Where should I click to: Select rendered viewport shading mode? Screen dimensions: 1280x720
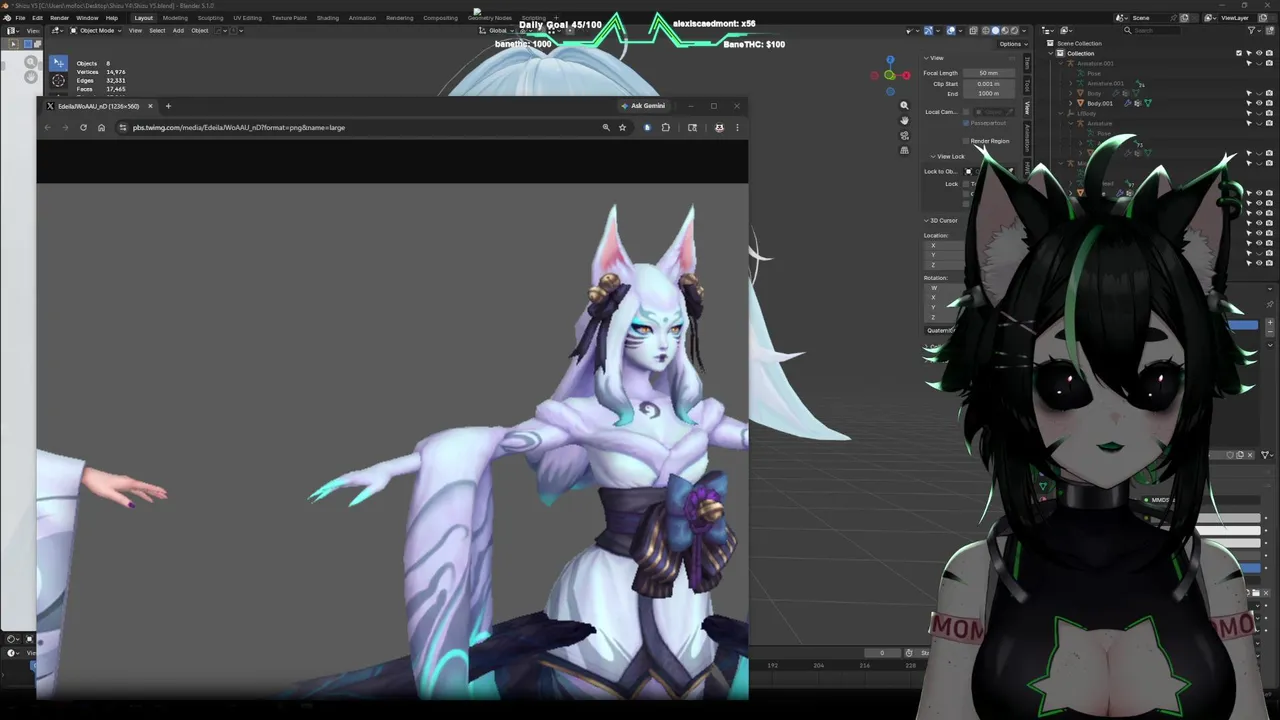[x=1014, y=31]
